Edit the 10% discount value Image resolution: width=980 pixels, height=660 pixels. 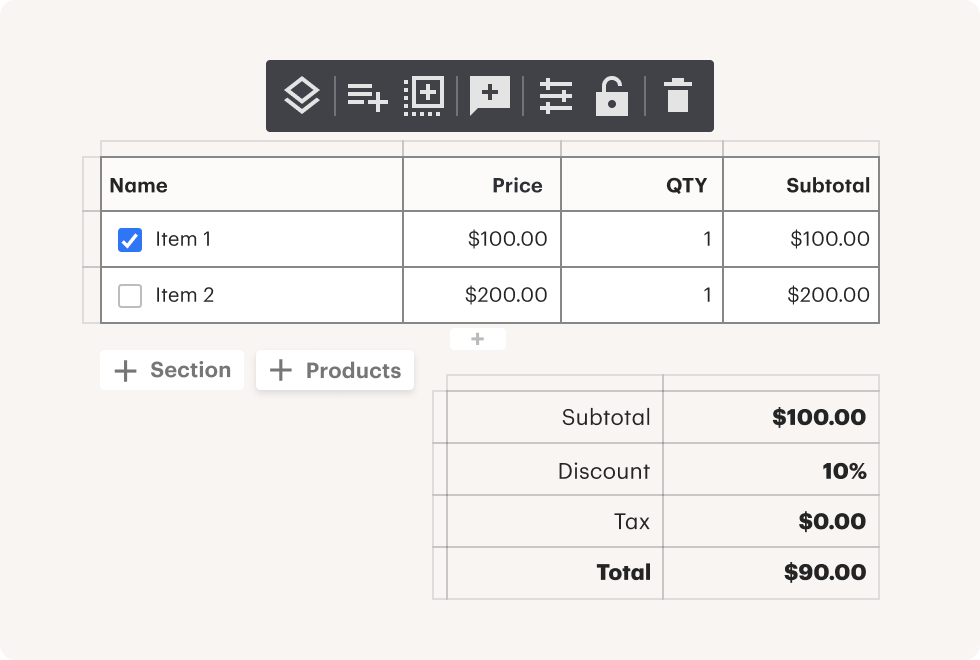844,471
